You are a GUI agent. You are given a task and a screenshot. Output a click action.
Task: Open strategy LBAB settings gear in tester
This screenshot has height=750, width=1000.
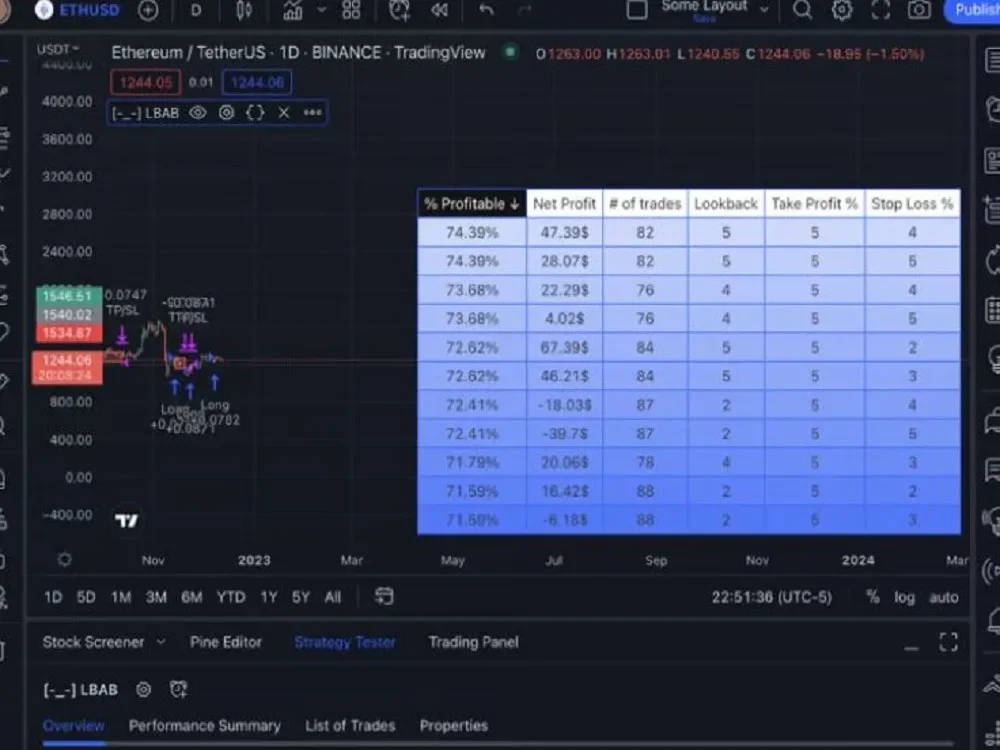click(x=143, y=689)
